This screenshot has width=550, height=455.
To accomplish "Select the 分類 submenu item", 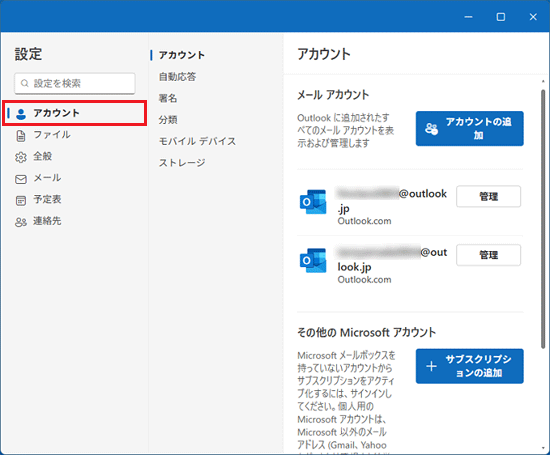I will [x=168, y=120].
